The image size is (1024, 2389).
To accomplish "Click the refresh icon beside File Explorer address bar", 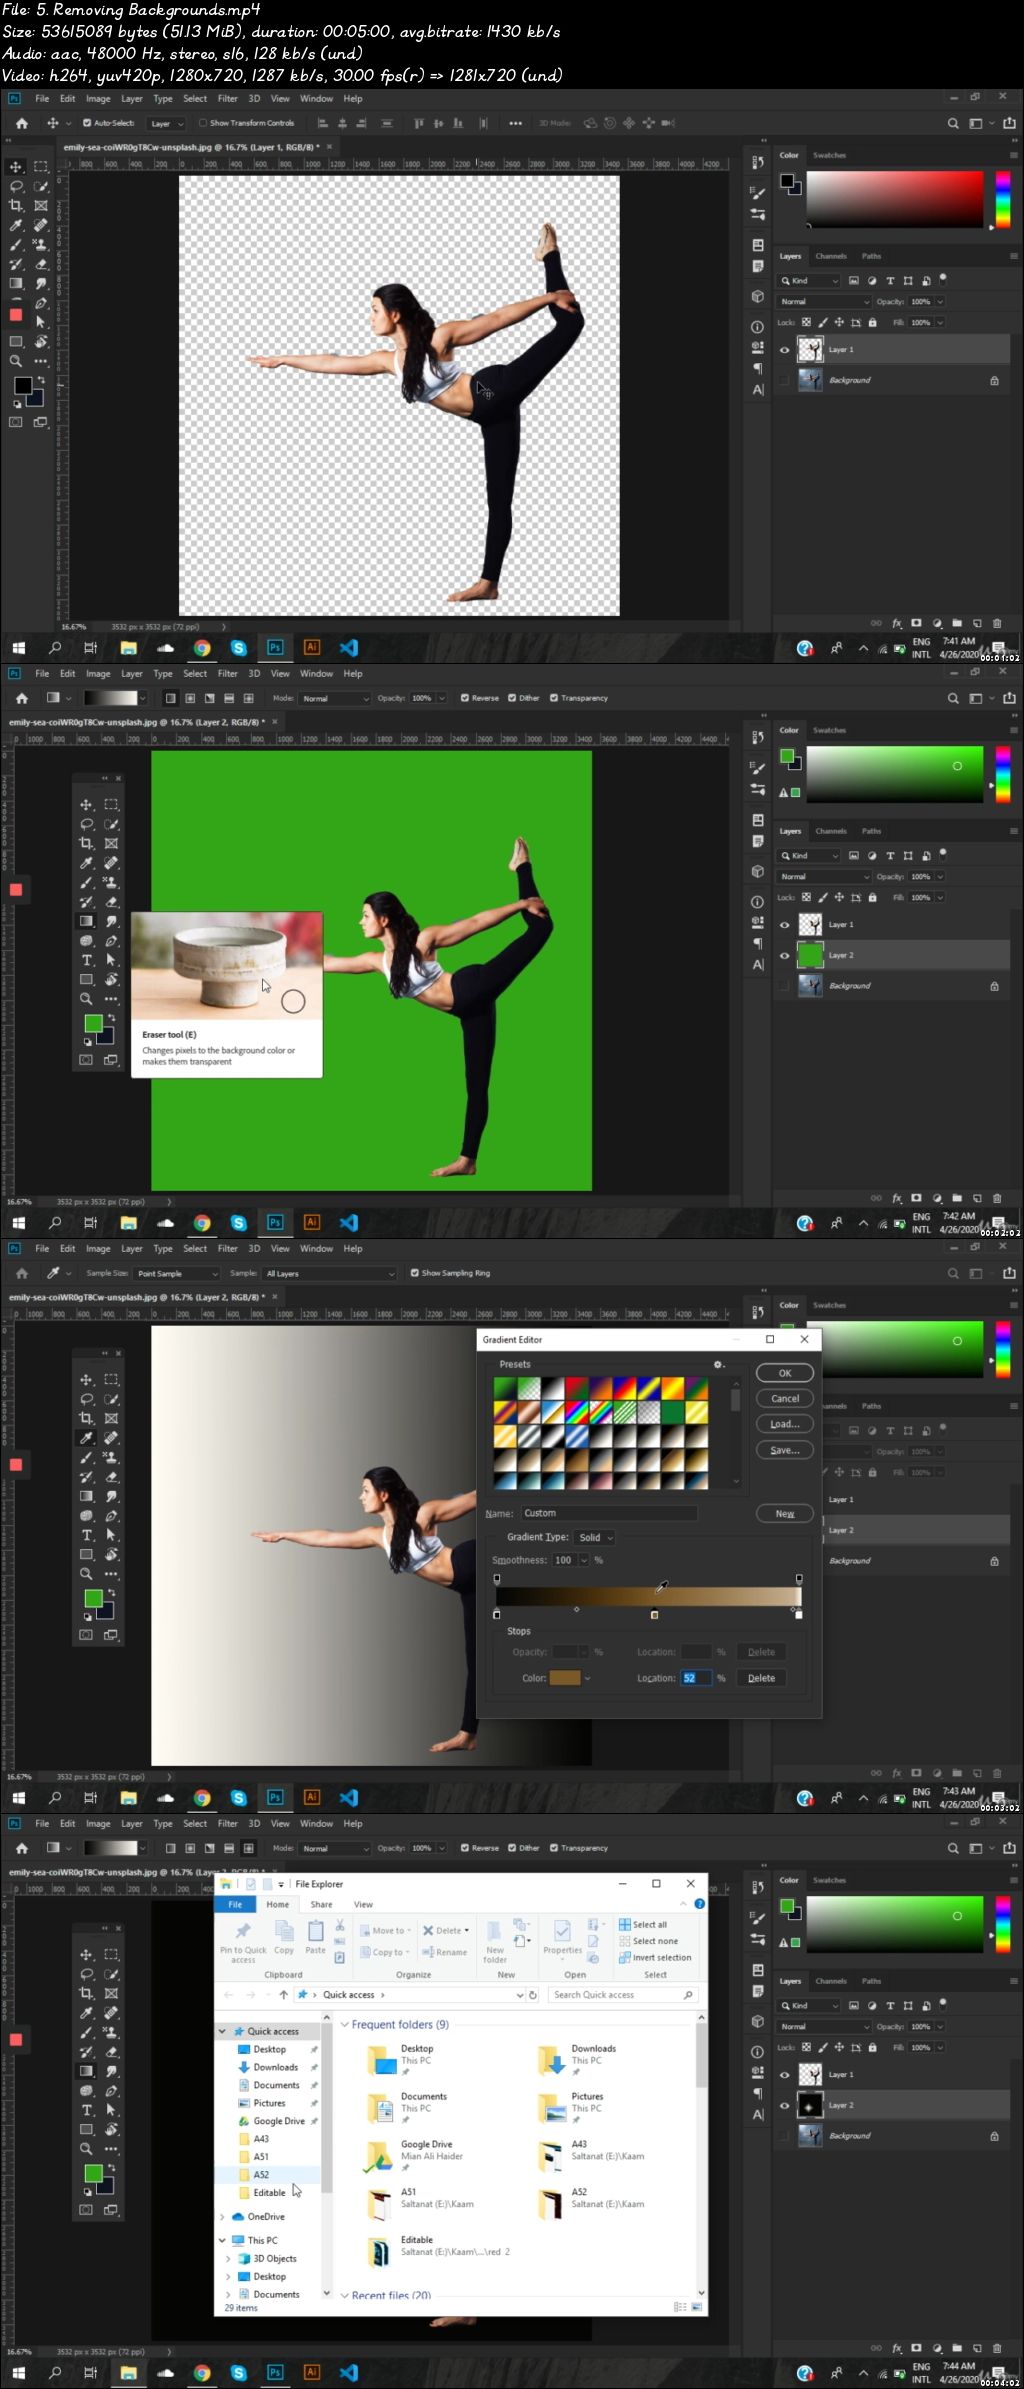I will coord(533,1994).
